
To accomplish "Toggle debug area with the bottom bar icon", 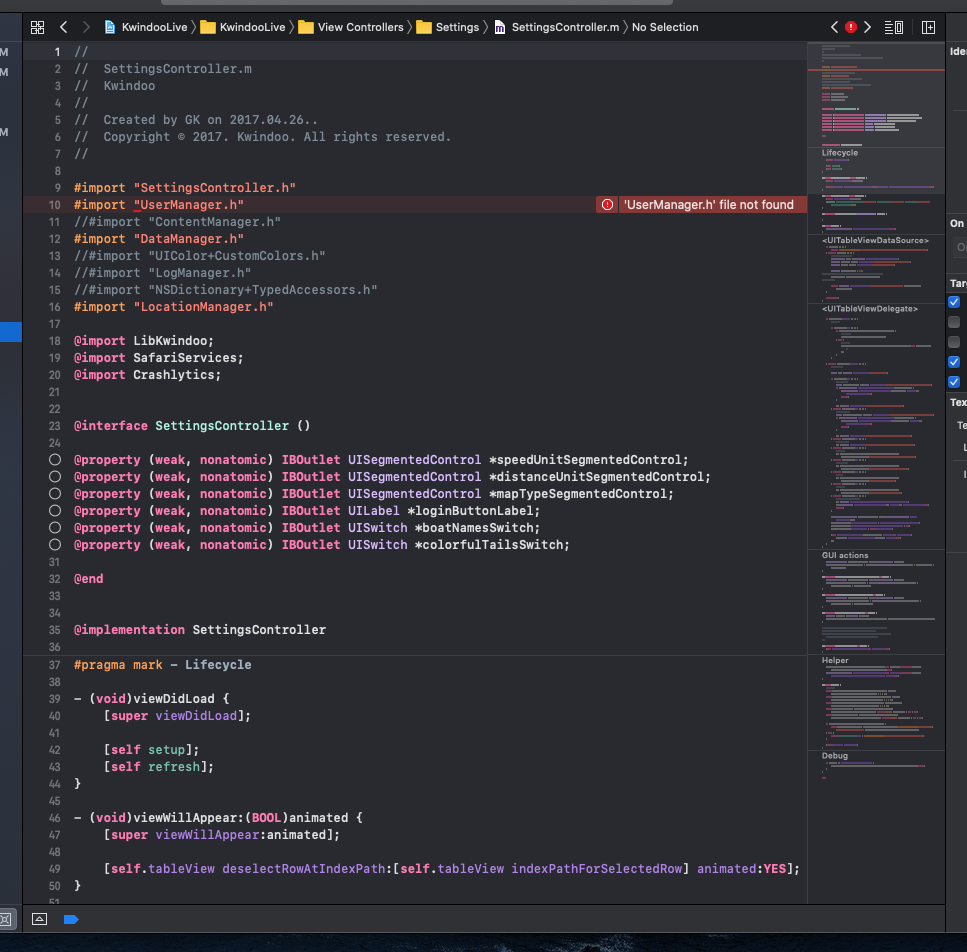I will [39, 919].
